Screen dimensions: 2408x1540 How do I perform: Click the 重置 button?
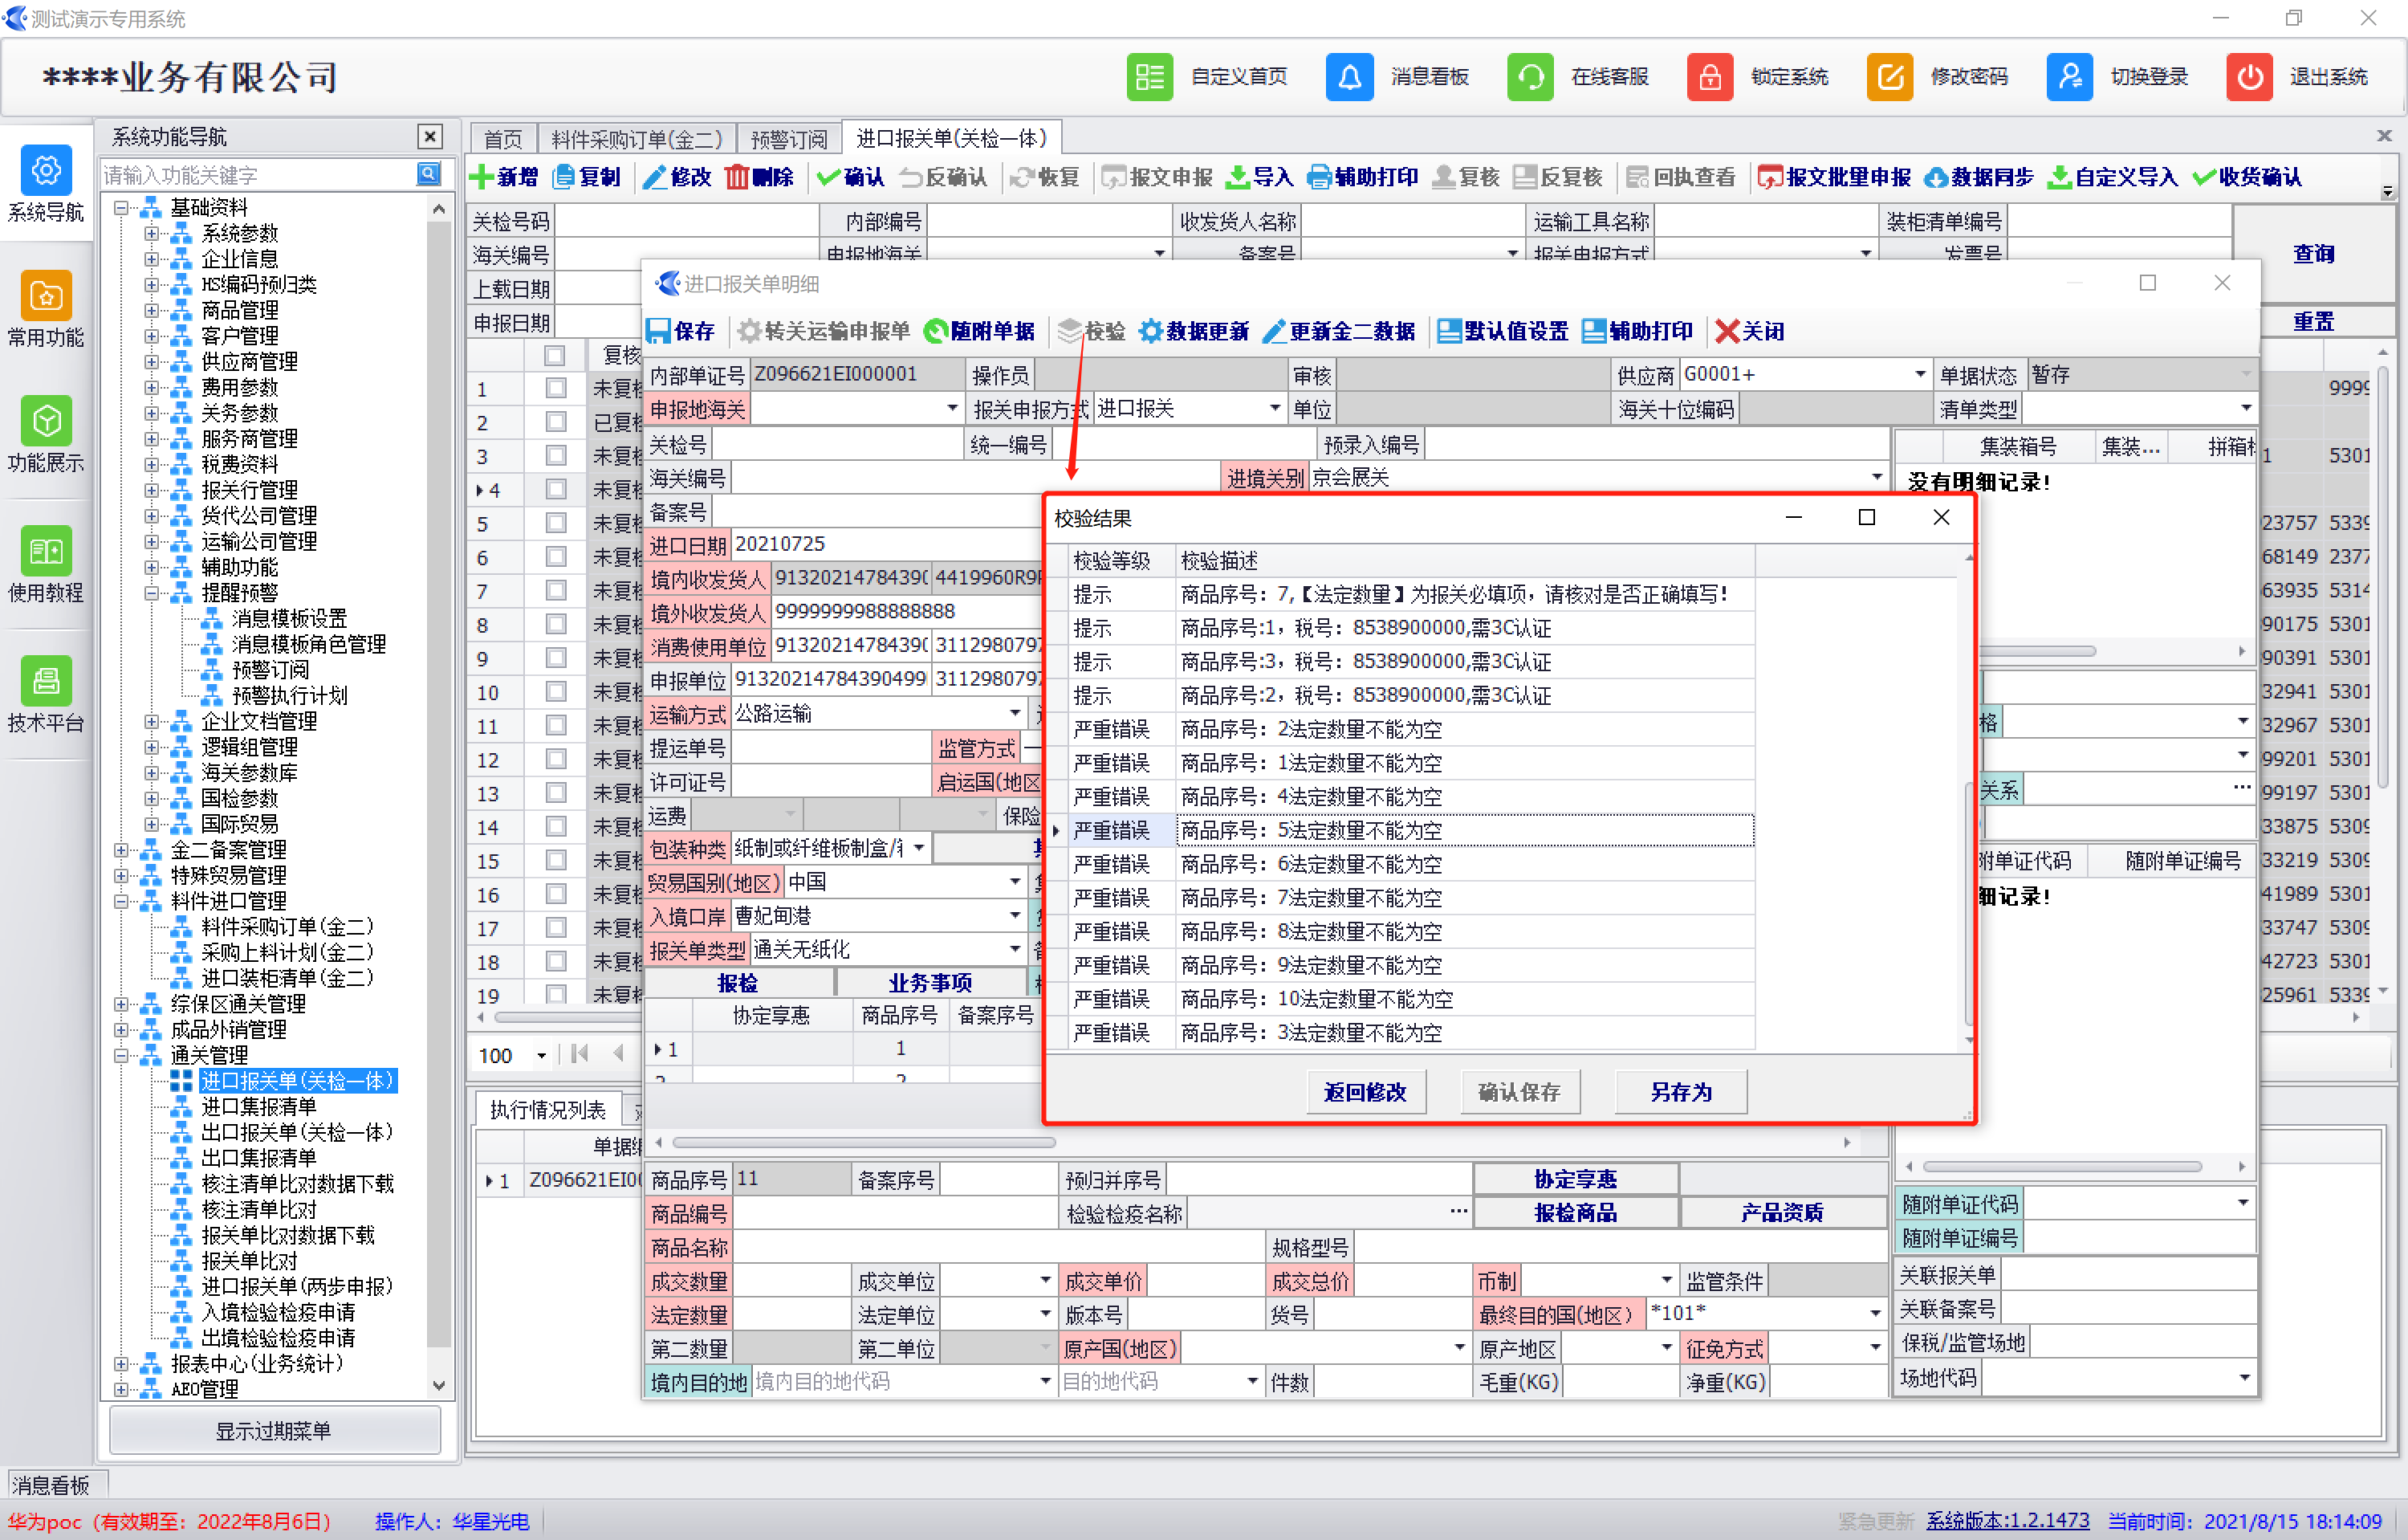[x=2314, y=321]
